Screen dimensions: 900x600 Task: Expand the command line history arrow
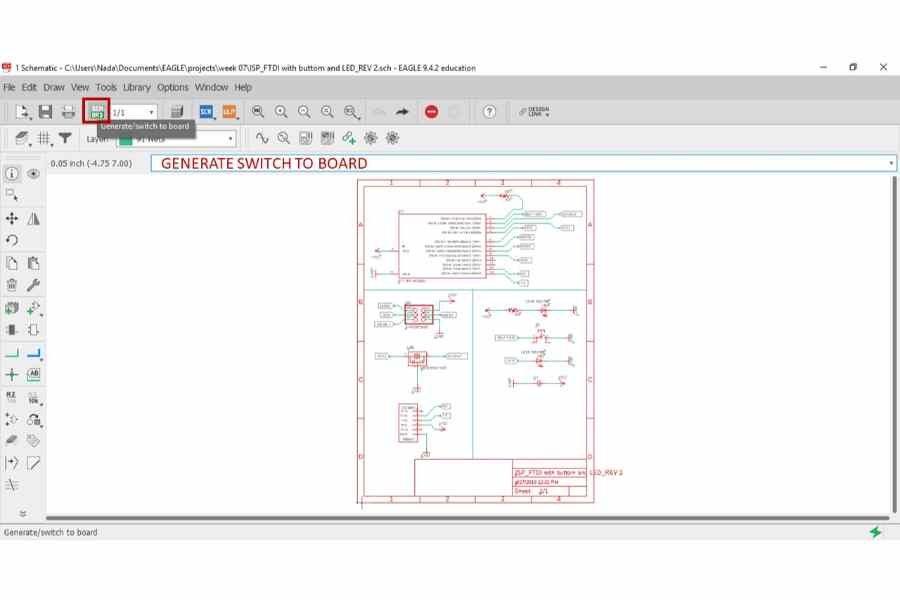pos(891,163)
